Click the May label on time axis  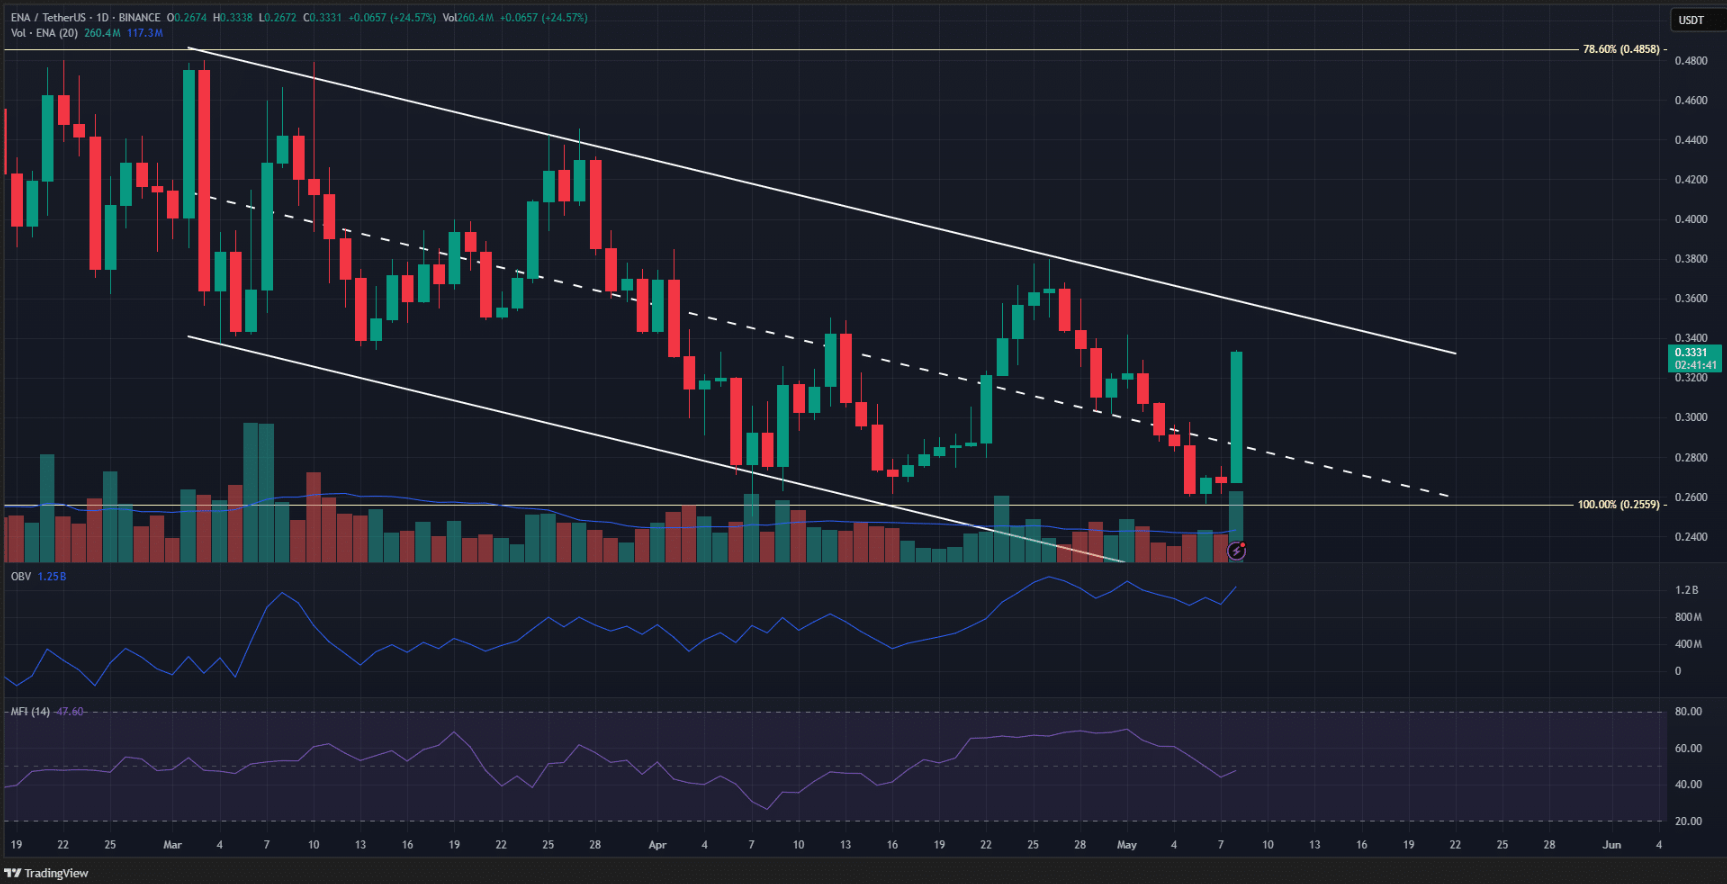point(1127,845)
